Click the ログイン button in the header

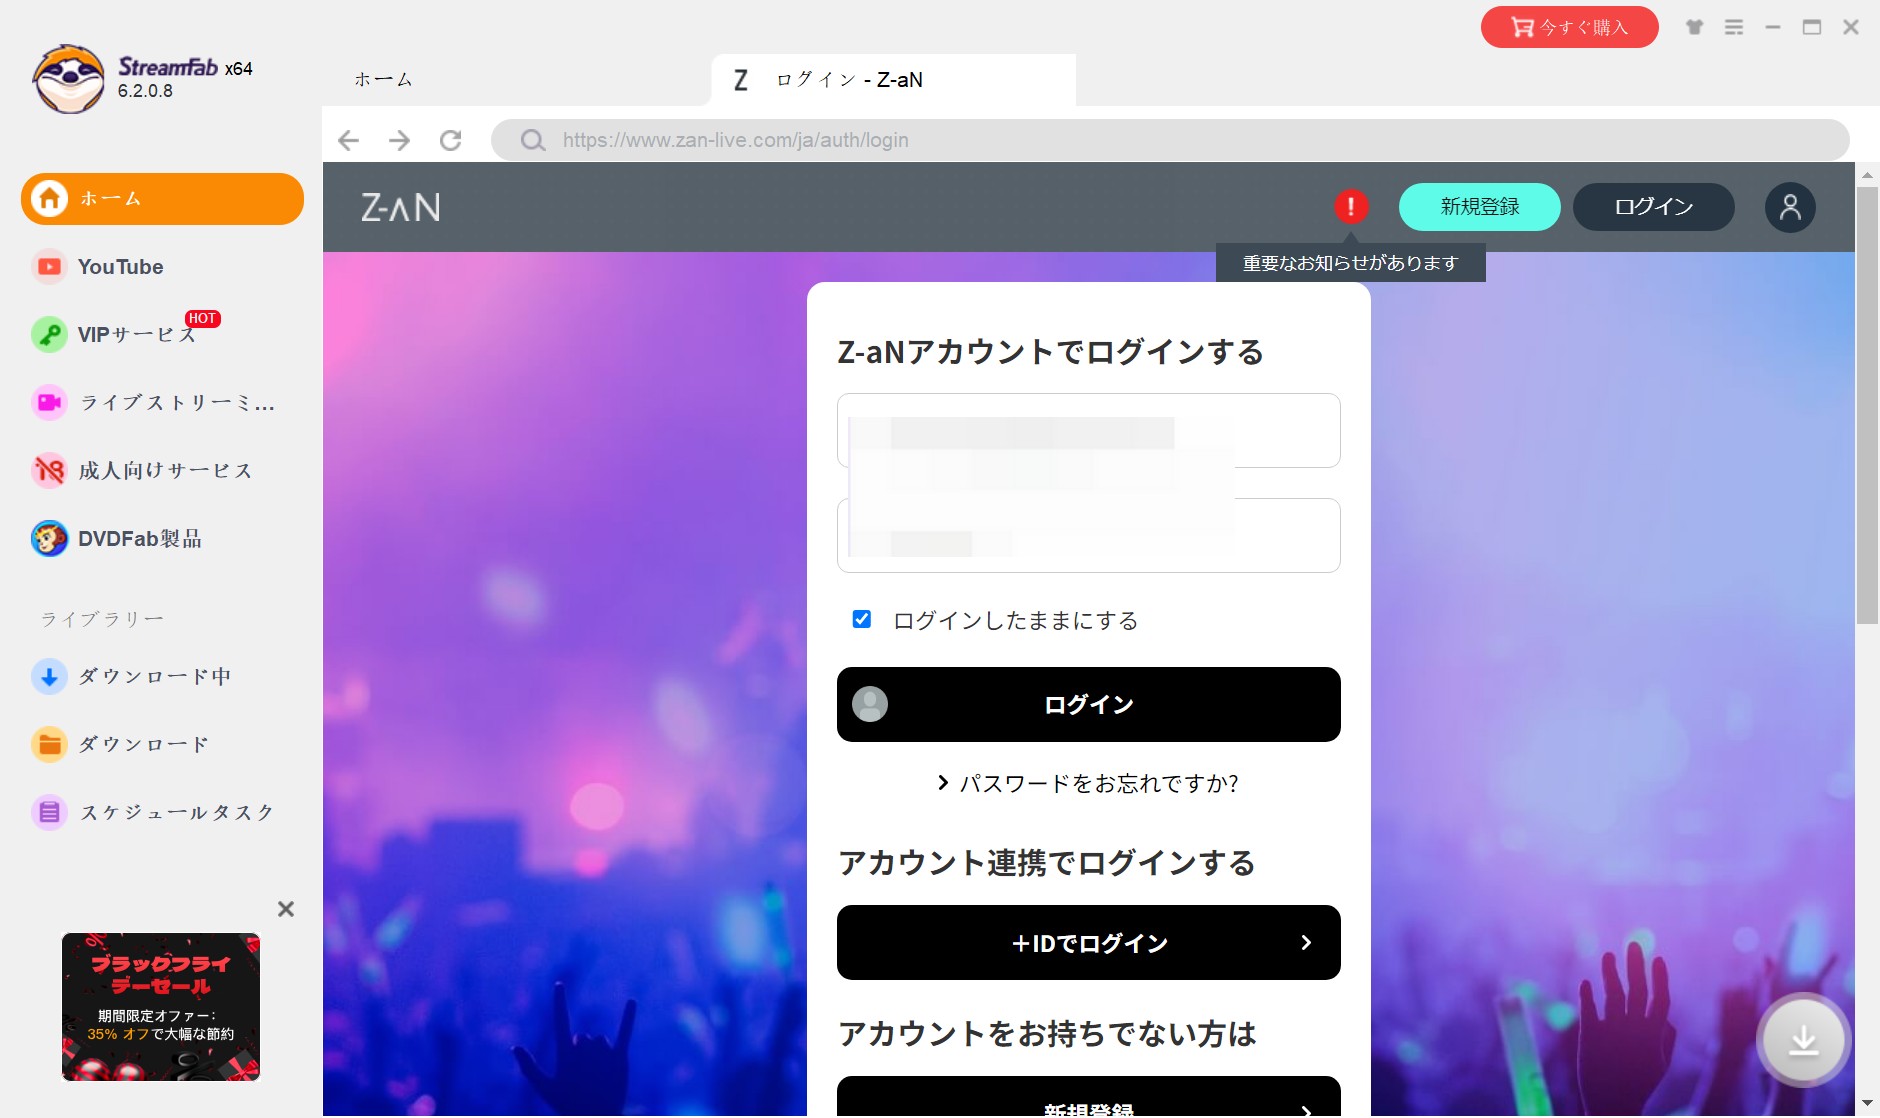(x=1654, y=207)
